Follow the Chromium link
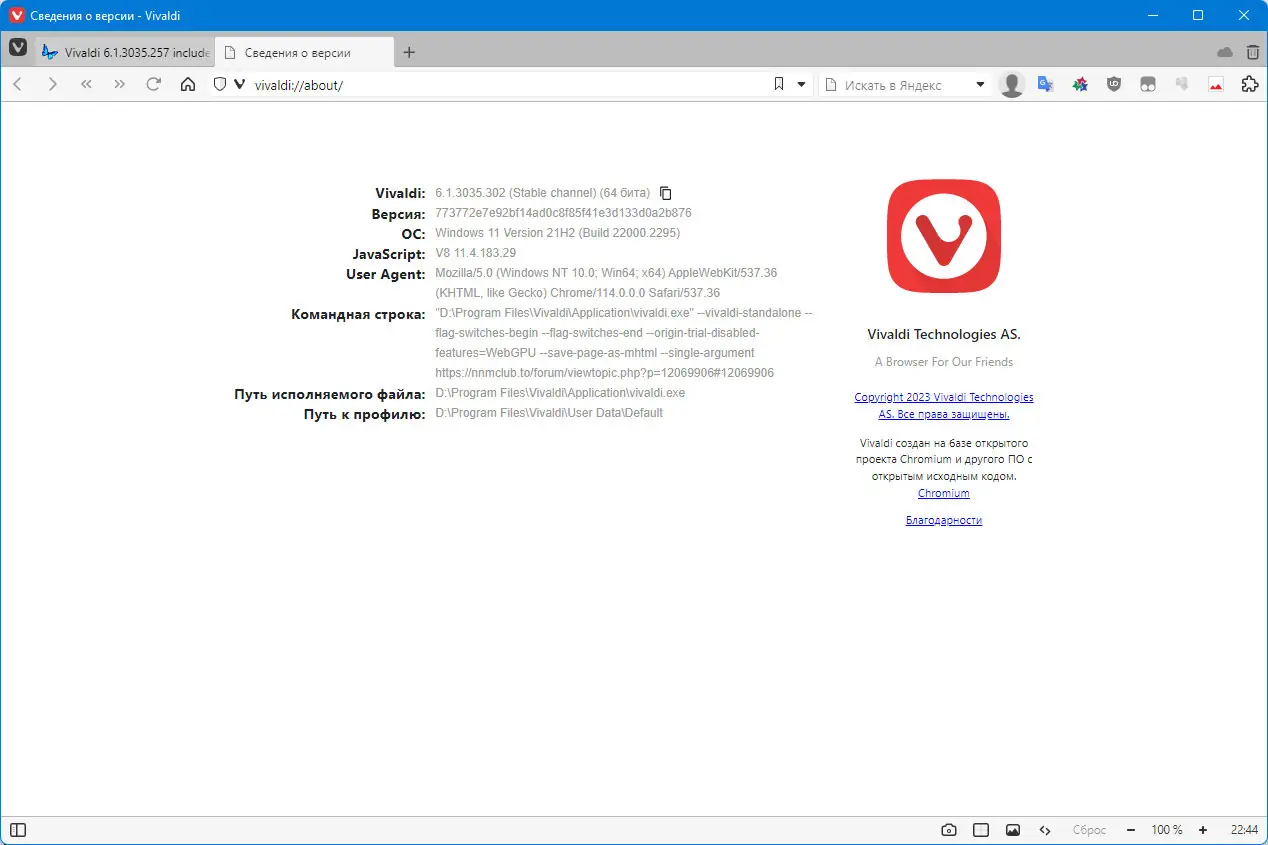The image size is (1268, 845). click(943, 493)
